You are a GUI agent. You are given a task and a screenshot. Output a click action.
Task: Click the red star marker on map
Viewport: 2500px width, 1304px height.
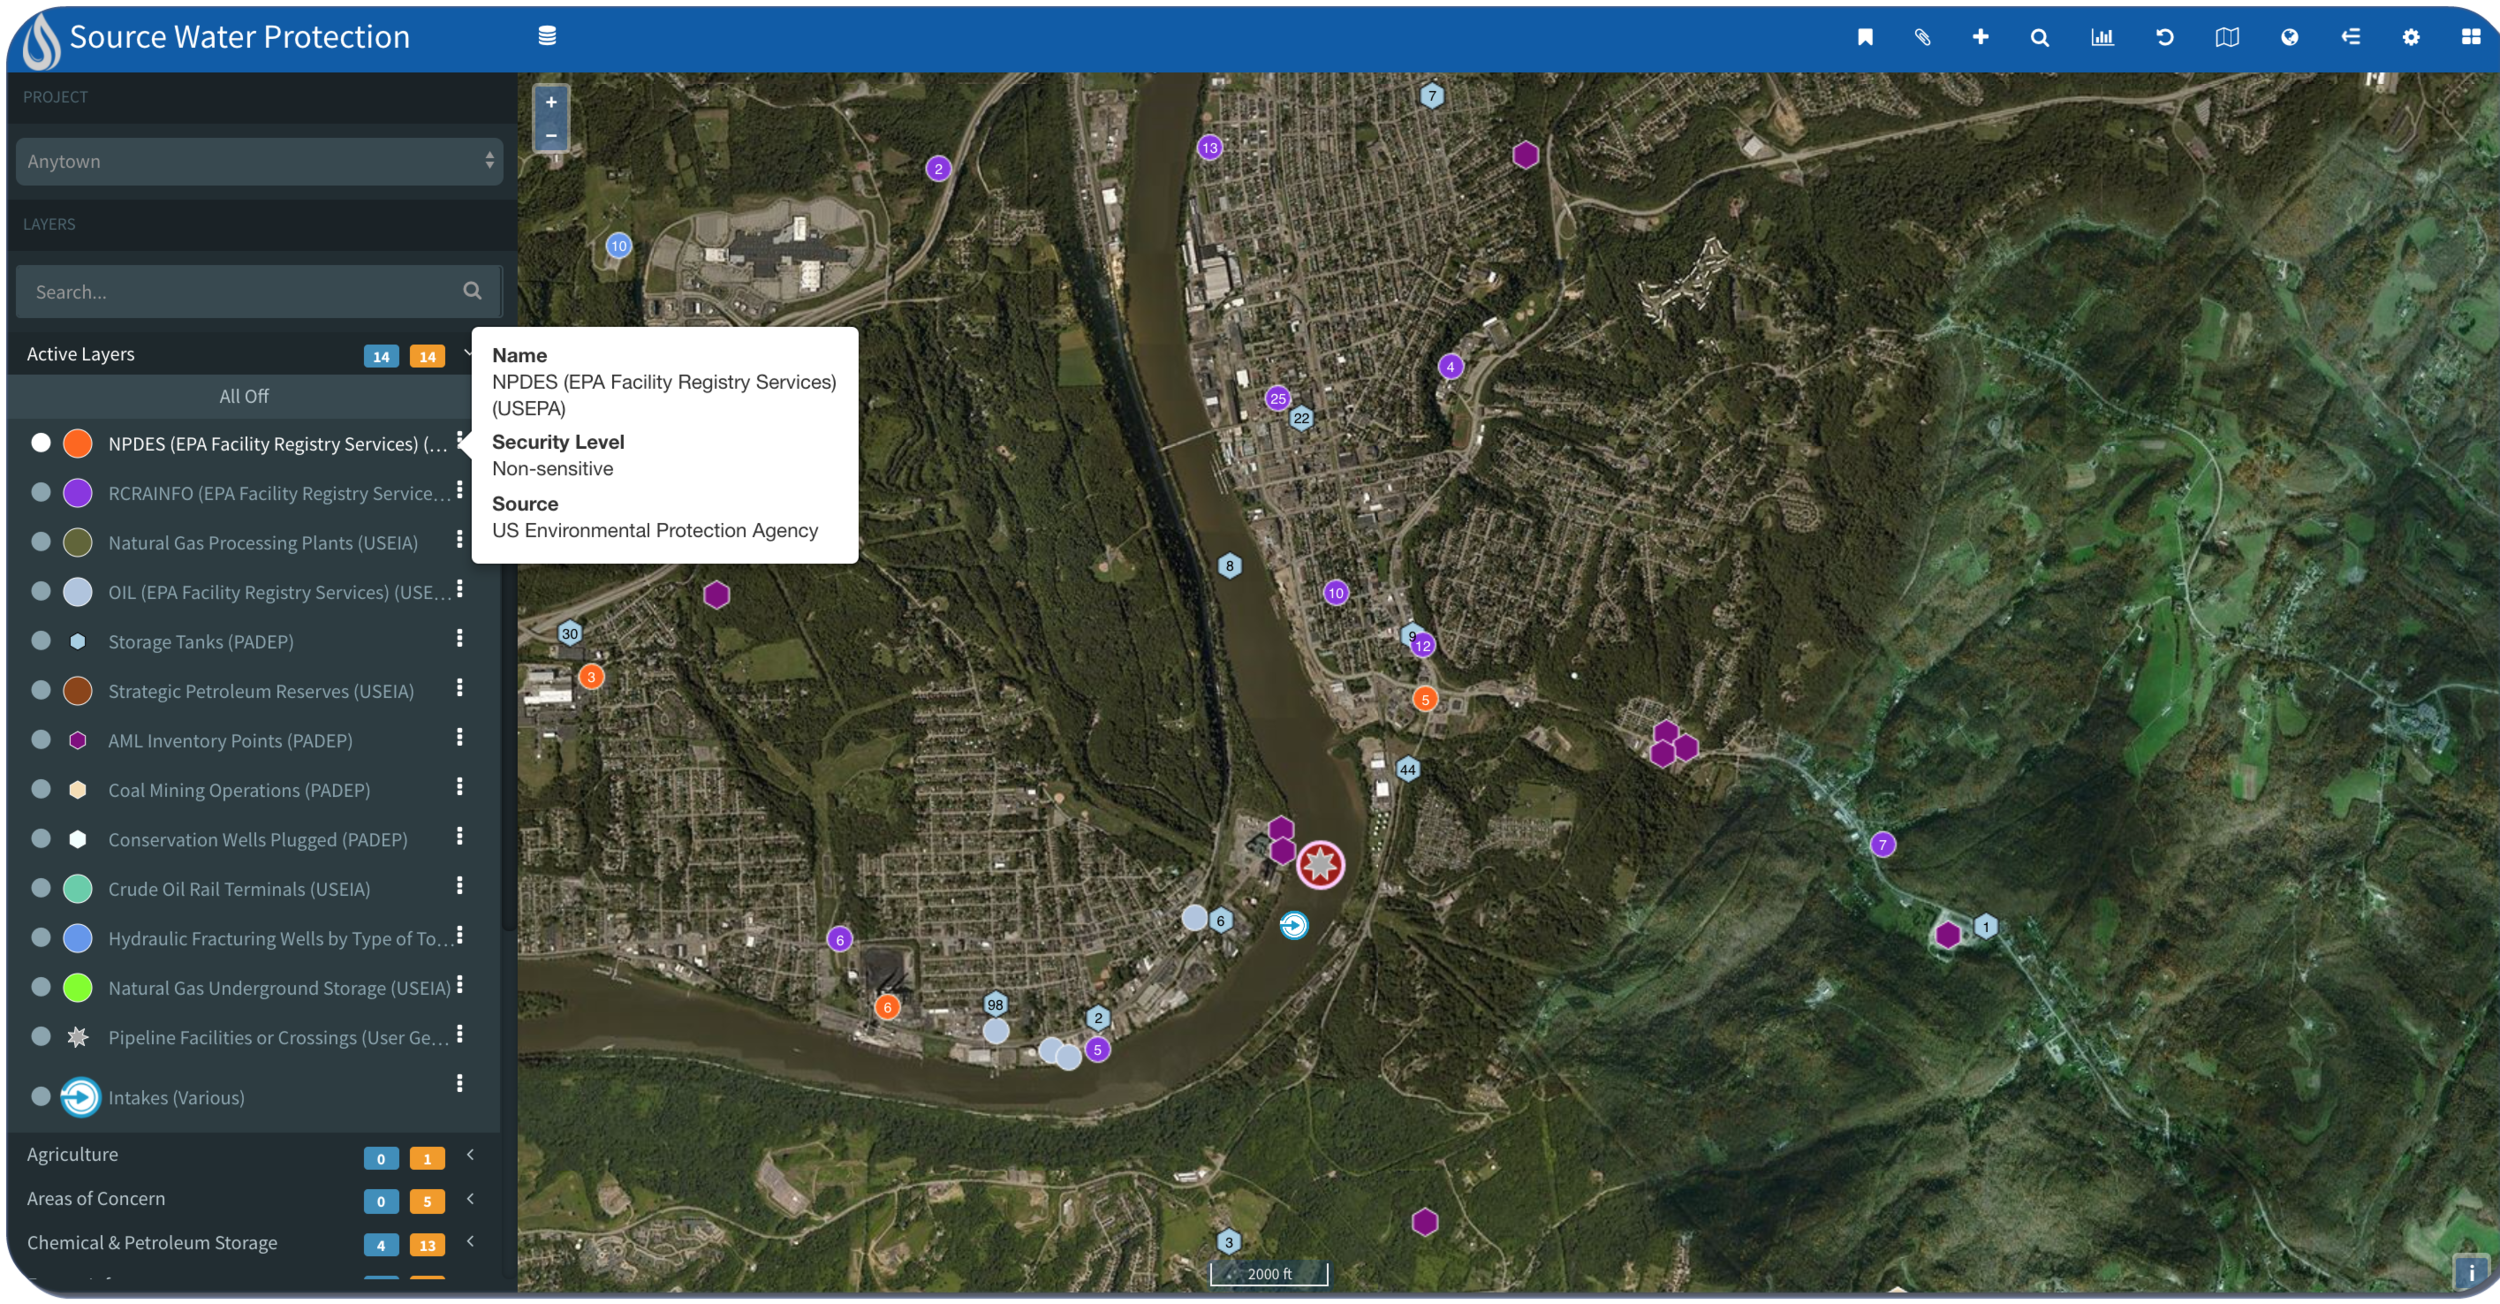(1320, 865)
